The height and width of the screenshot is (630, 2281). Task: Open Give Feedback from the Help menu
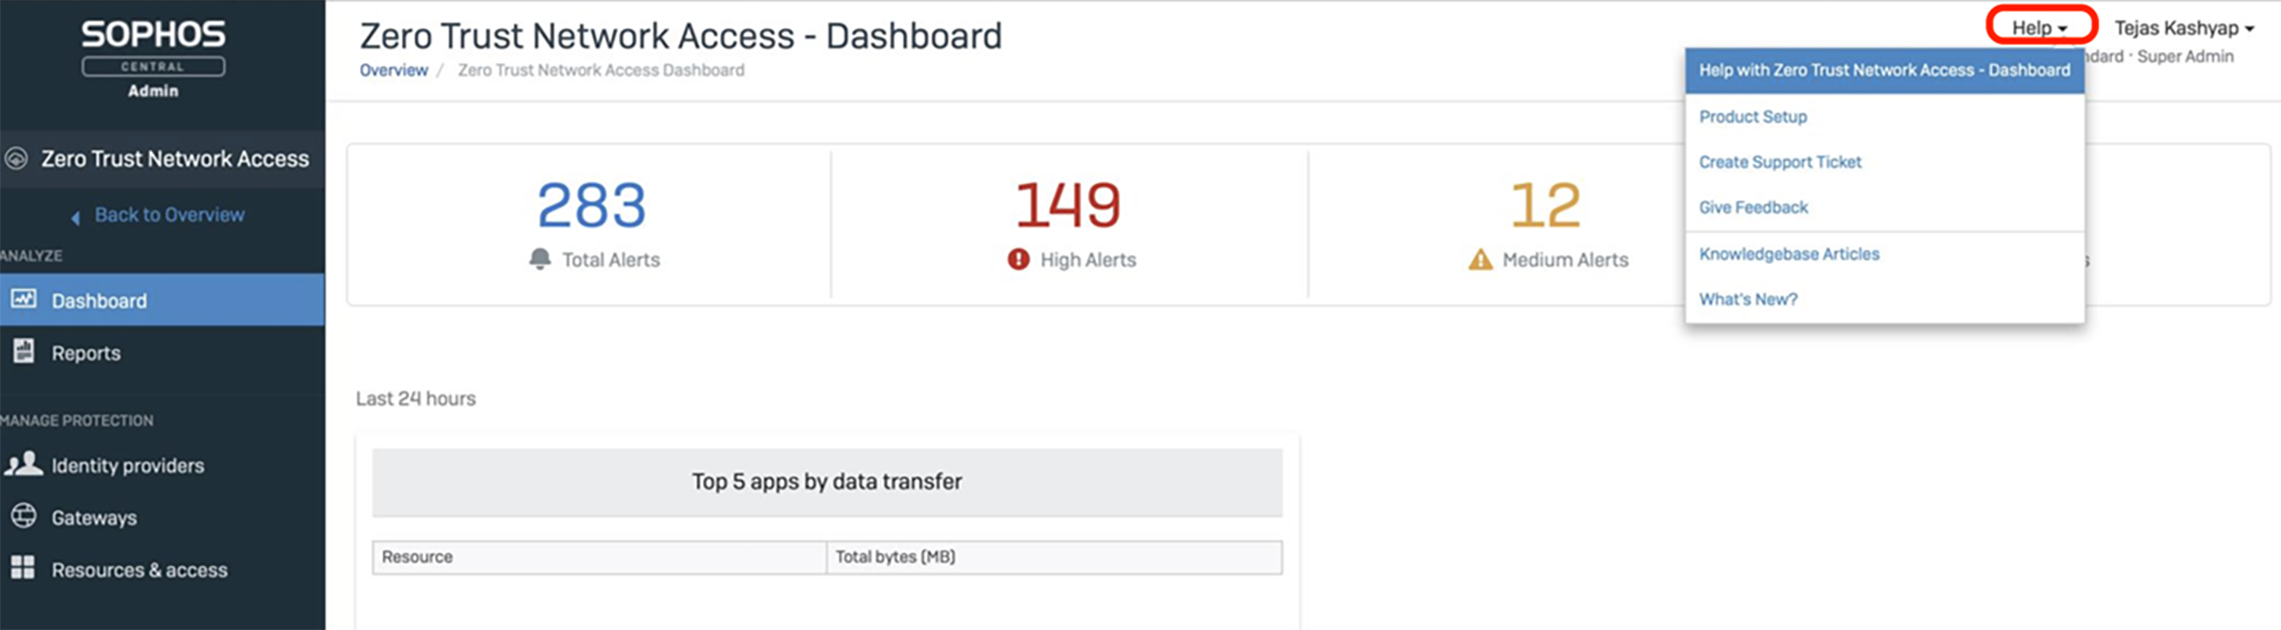pos(1753,208)
